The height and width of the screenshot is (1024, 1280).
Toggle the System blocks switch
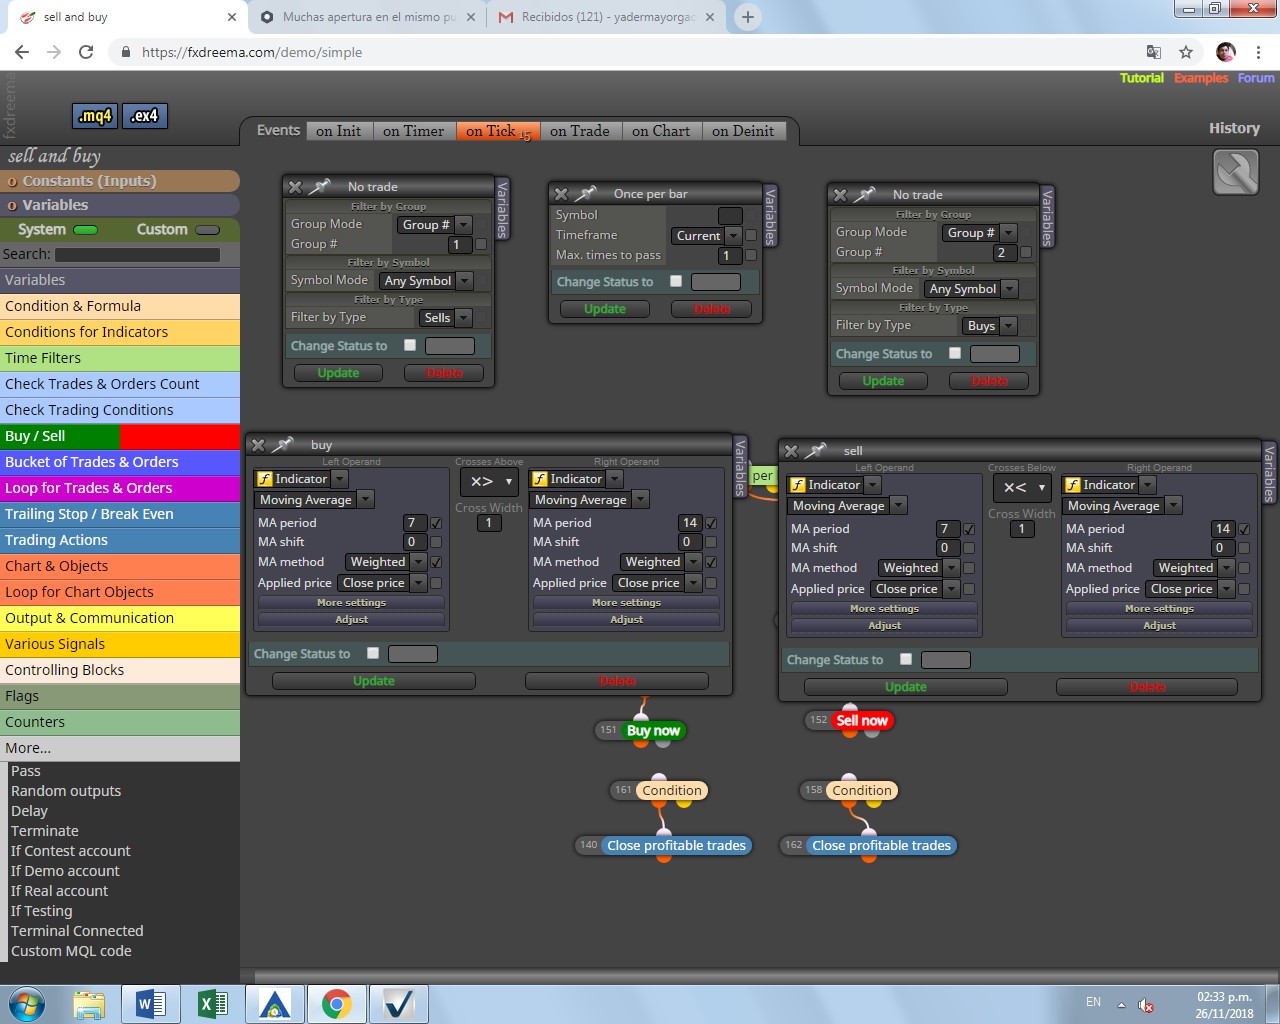pos(86,230)
